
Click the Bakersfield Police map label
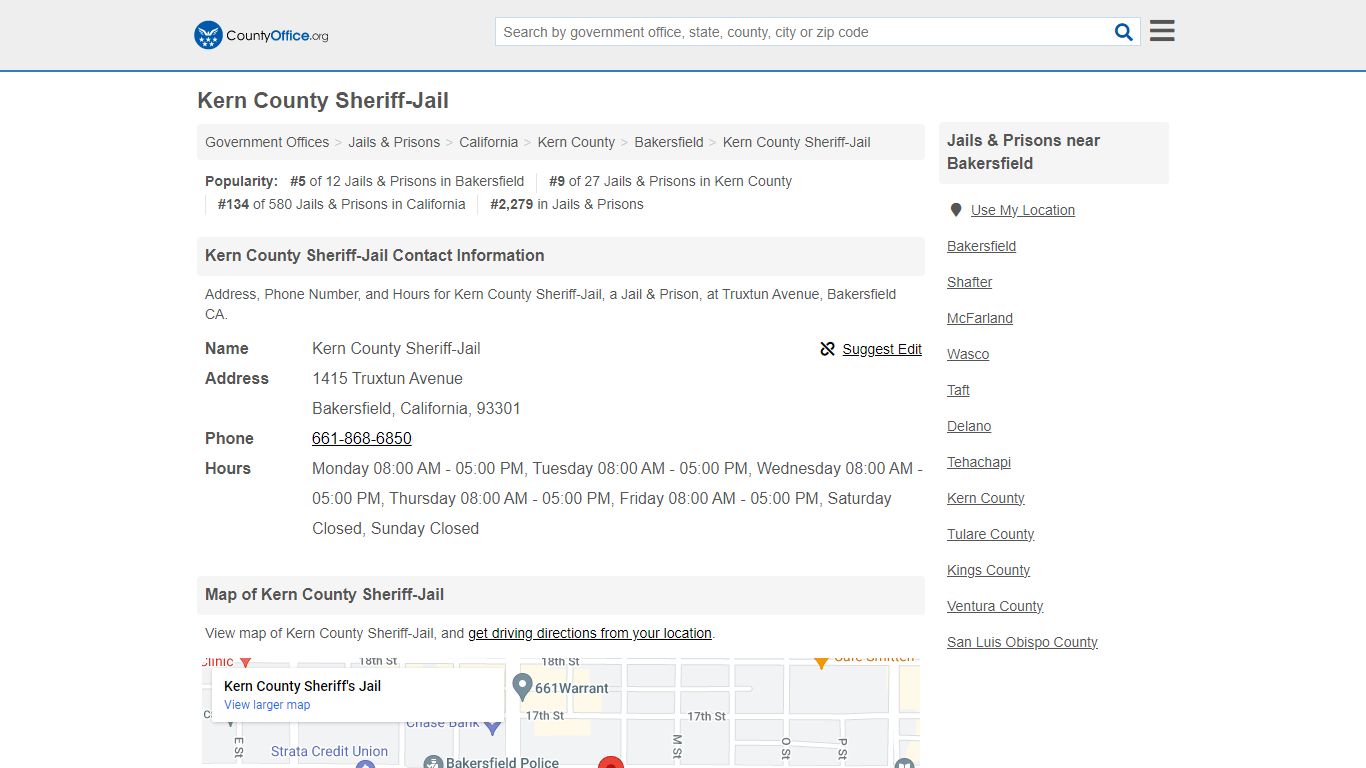[502, 762]
